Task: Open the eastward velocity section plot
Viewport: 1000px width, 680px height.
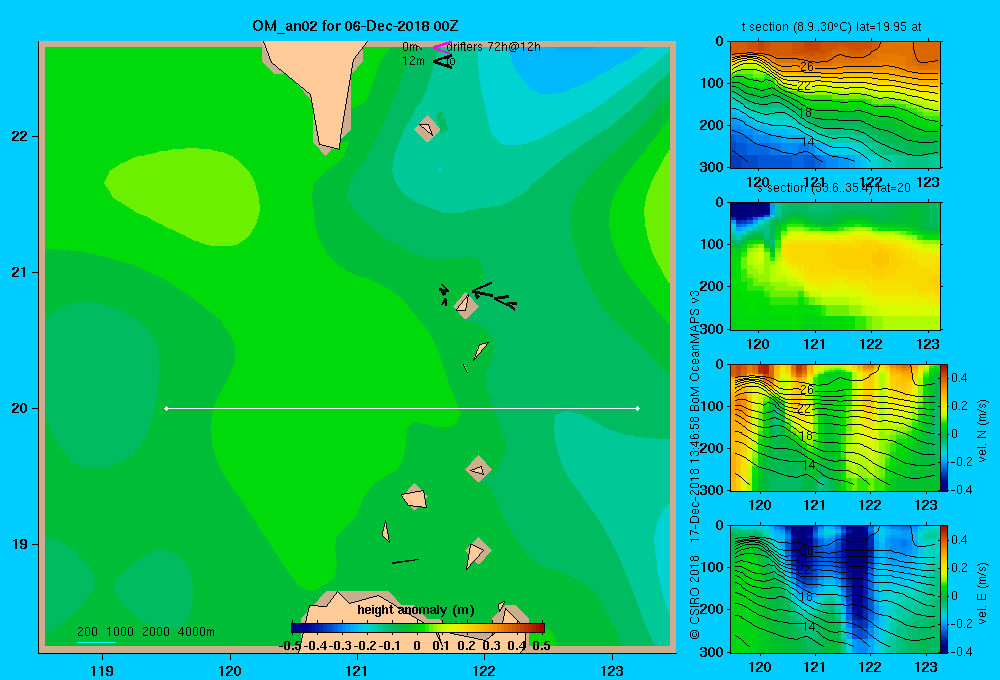Action: [835, 589]
